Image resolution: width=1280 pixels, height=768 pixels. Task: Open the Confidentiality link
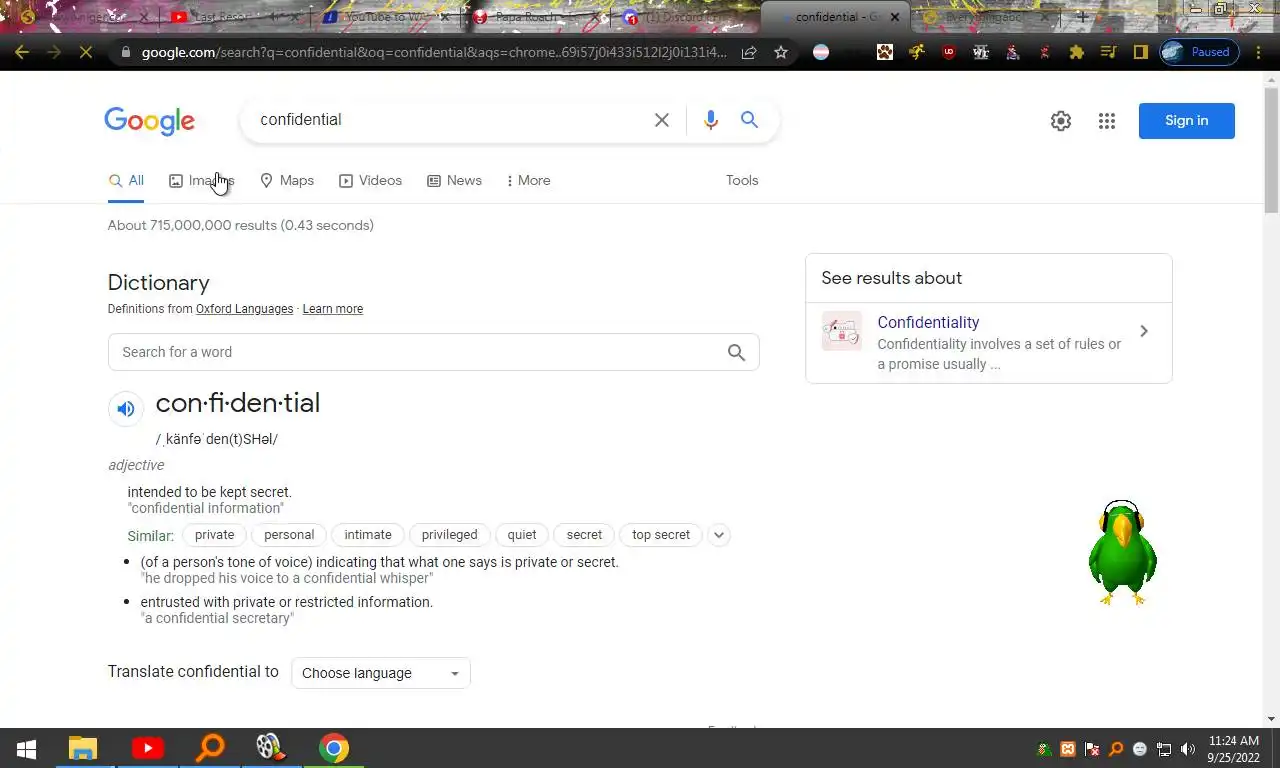click(x=928, y=322)
